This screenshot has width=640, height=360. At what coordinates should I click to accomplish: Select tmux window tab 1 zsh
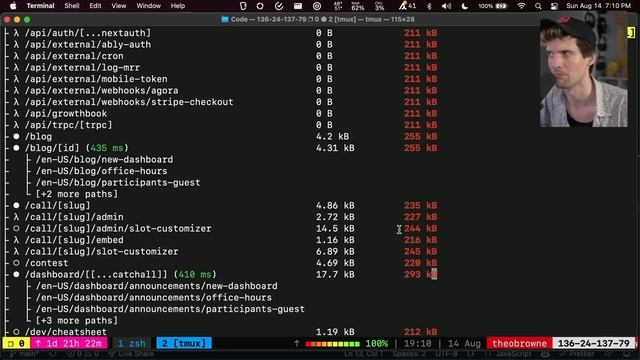tap(131, 343)
